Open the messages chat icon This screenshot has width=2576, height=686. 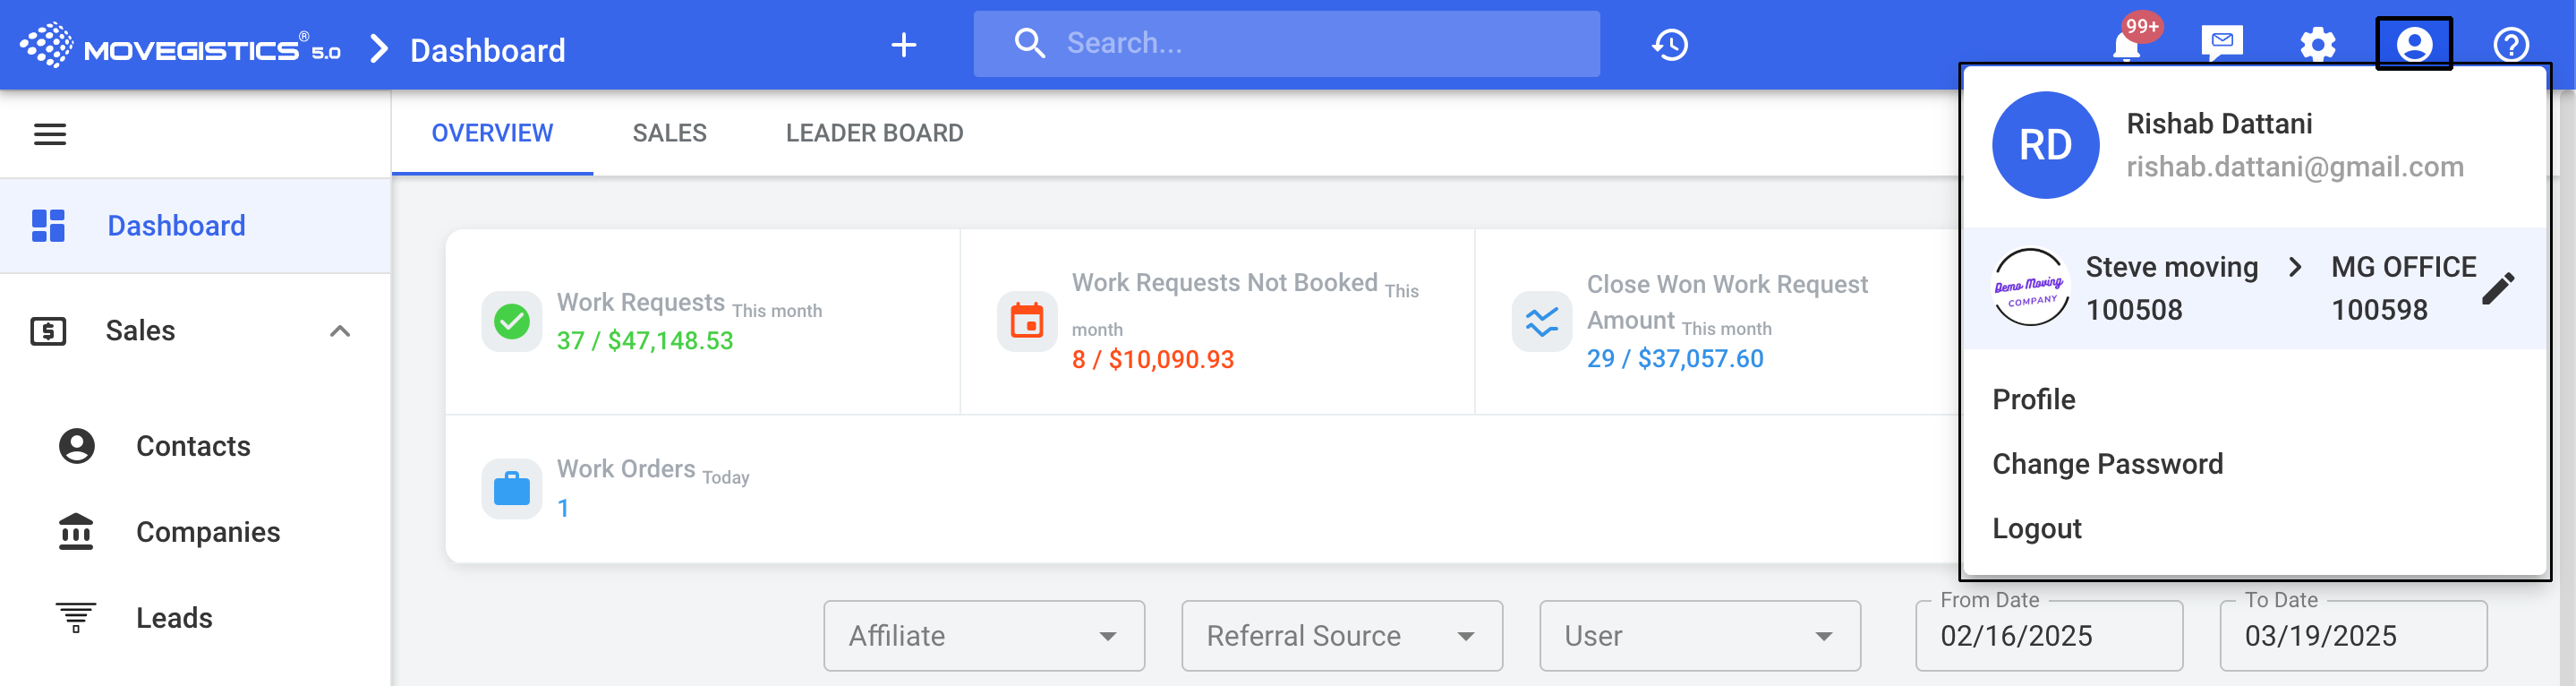click(x=2221, y=44)
